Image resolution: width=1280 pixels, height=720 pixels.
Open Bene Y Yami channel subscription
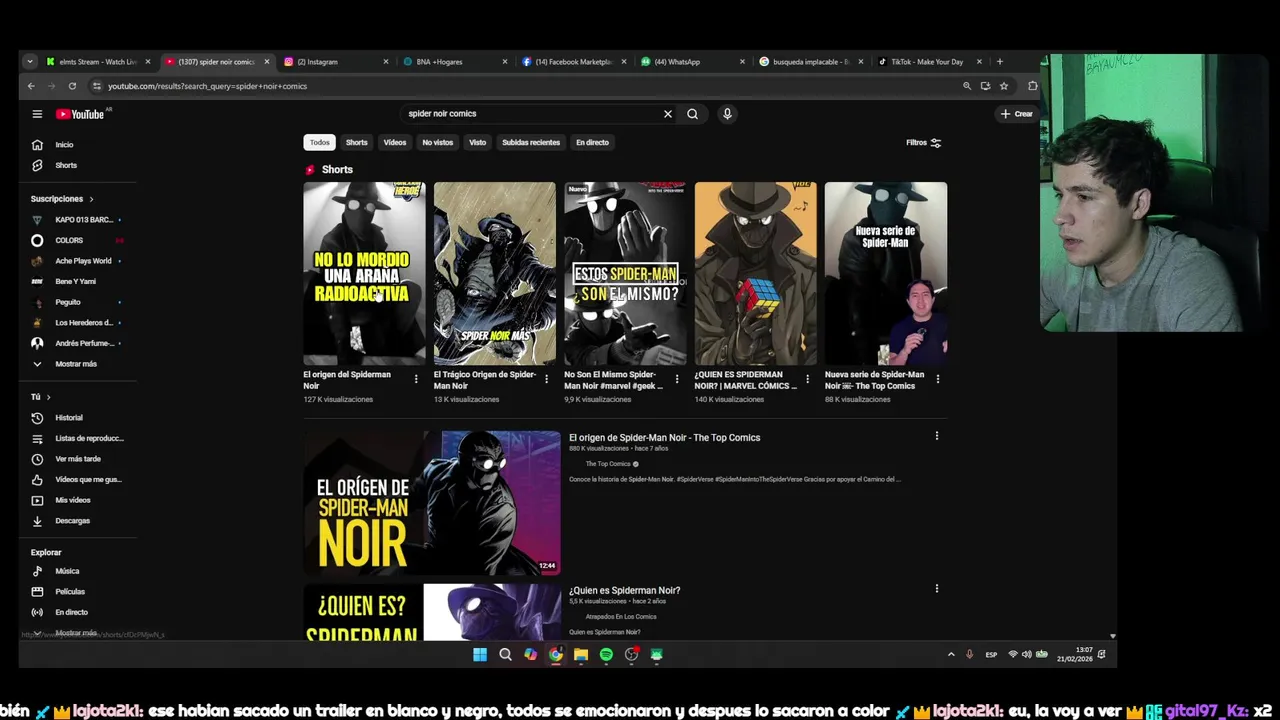click(75, 282)
